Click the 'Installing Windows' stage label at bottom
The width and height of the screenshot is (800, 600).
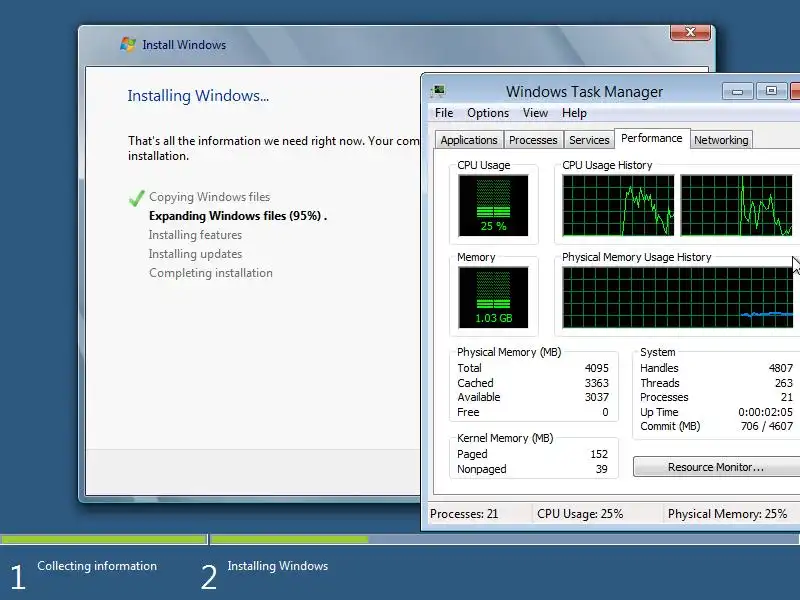tap(278, 566)
